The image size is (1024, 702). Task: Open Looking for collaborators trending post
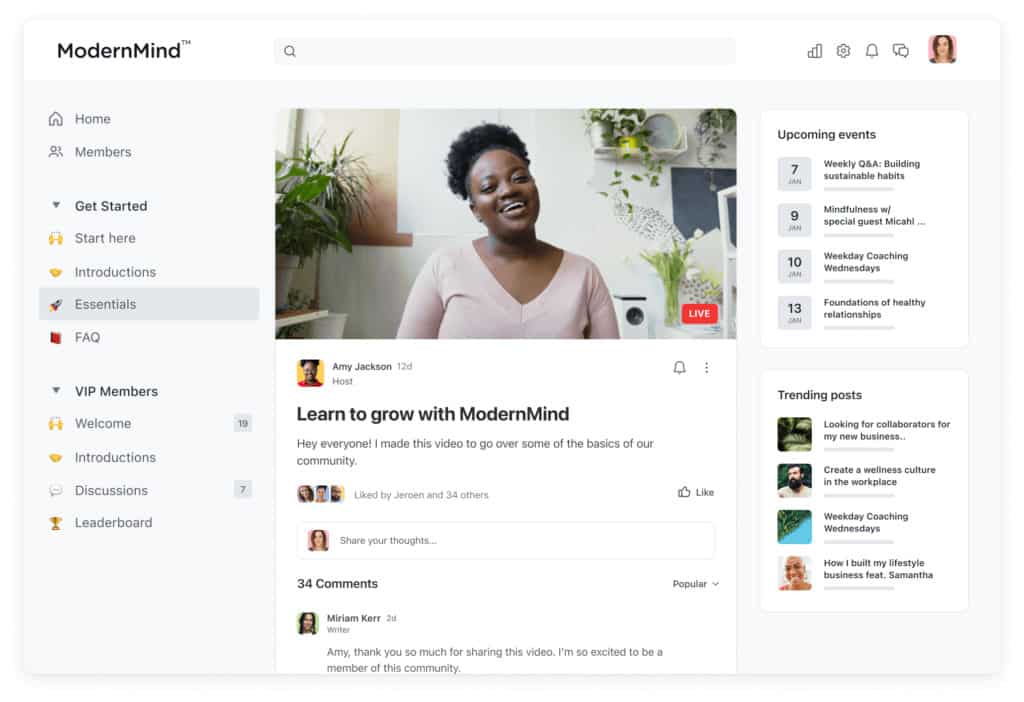click(887, 430)
